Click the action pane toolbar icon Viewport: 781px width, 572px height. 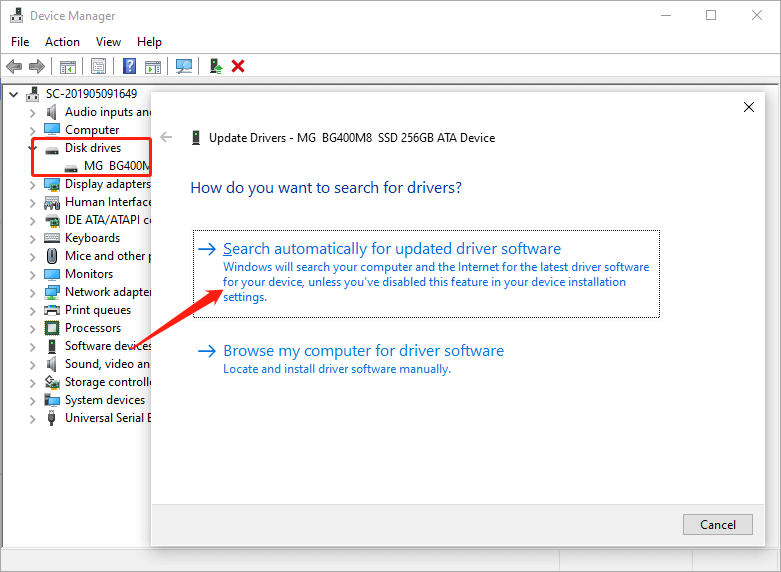coord(153,66)
